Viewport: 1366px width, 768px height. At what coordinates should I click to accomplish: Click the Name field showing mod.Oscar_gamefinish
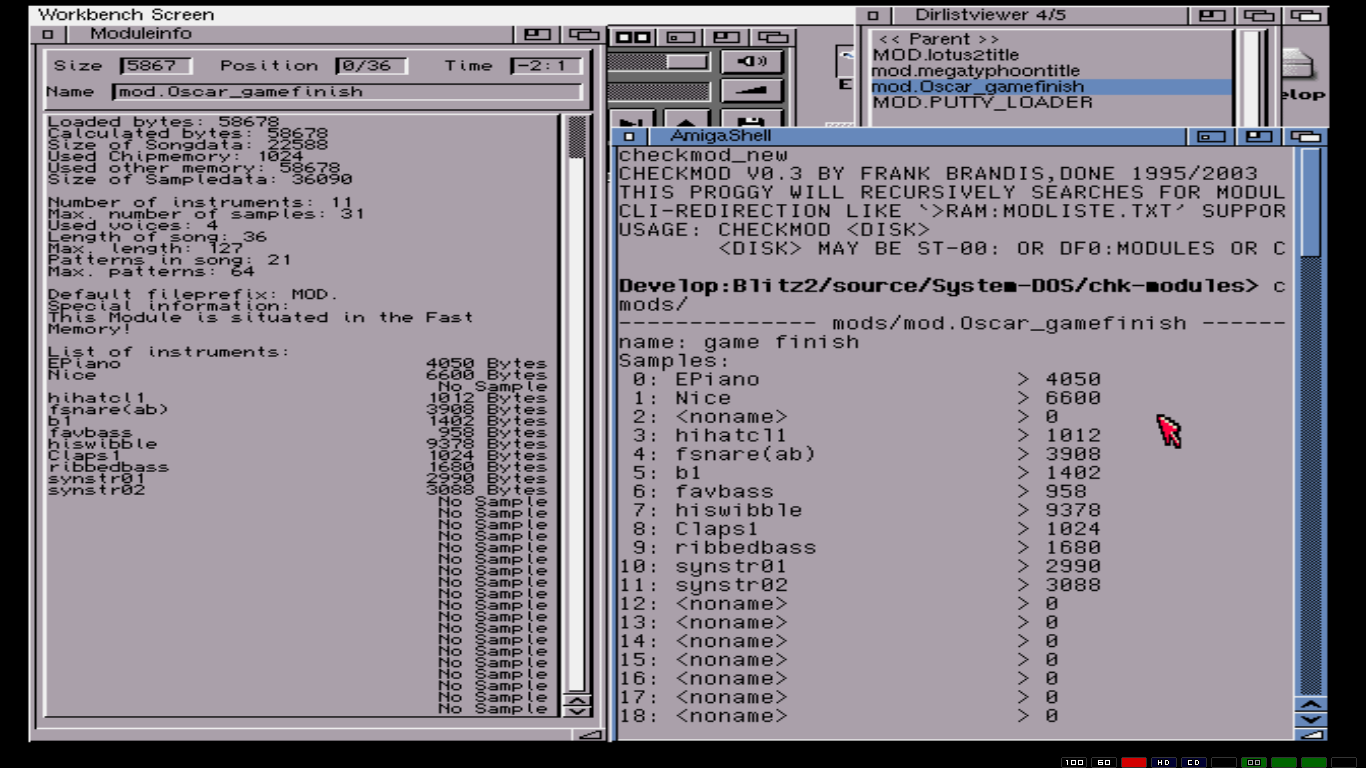pyautogui.click(x=346, y=92)
